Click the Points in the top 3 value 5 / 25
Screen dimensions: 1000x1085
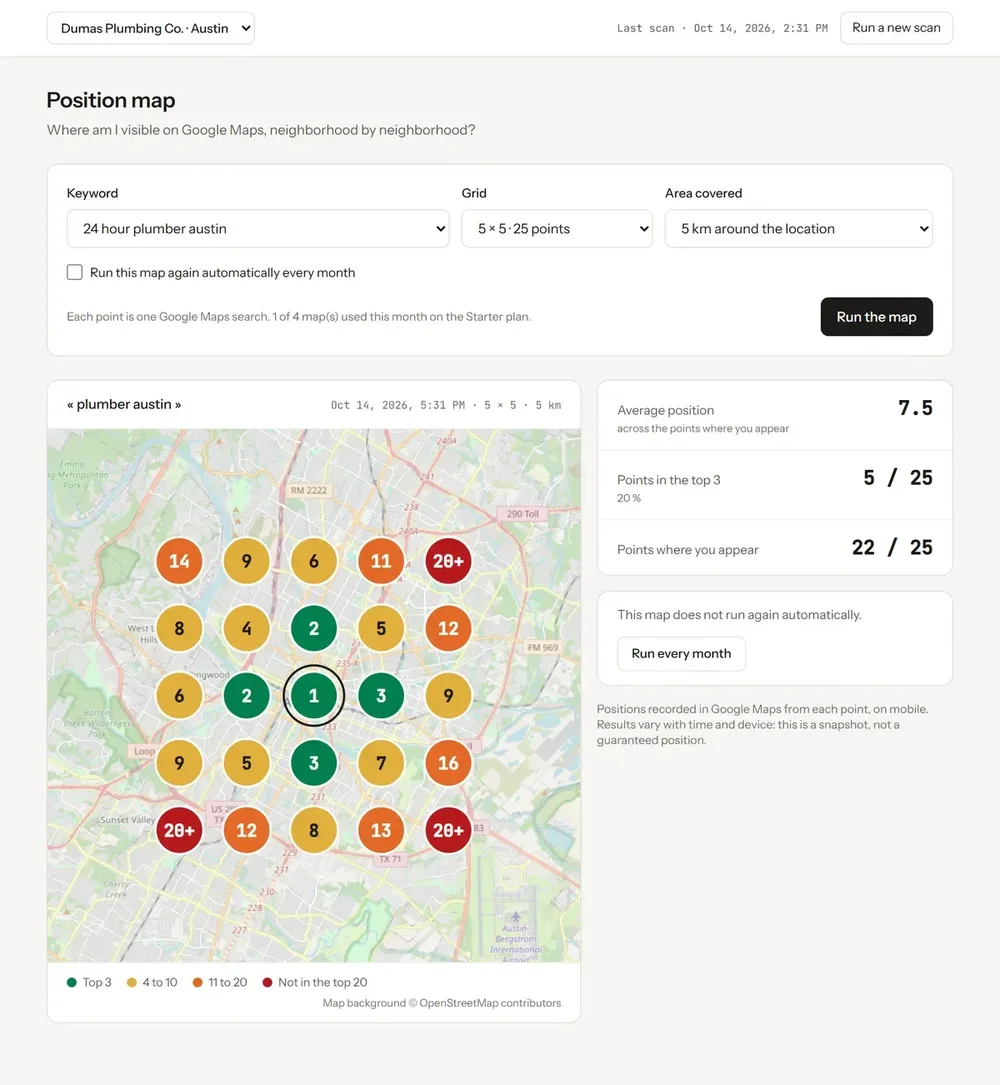coord(898,477)
